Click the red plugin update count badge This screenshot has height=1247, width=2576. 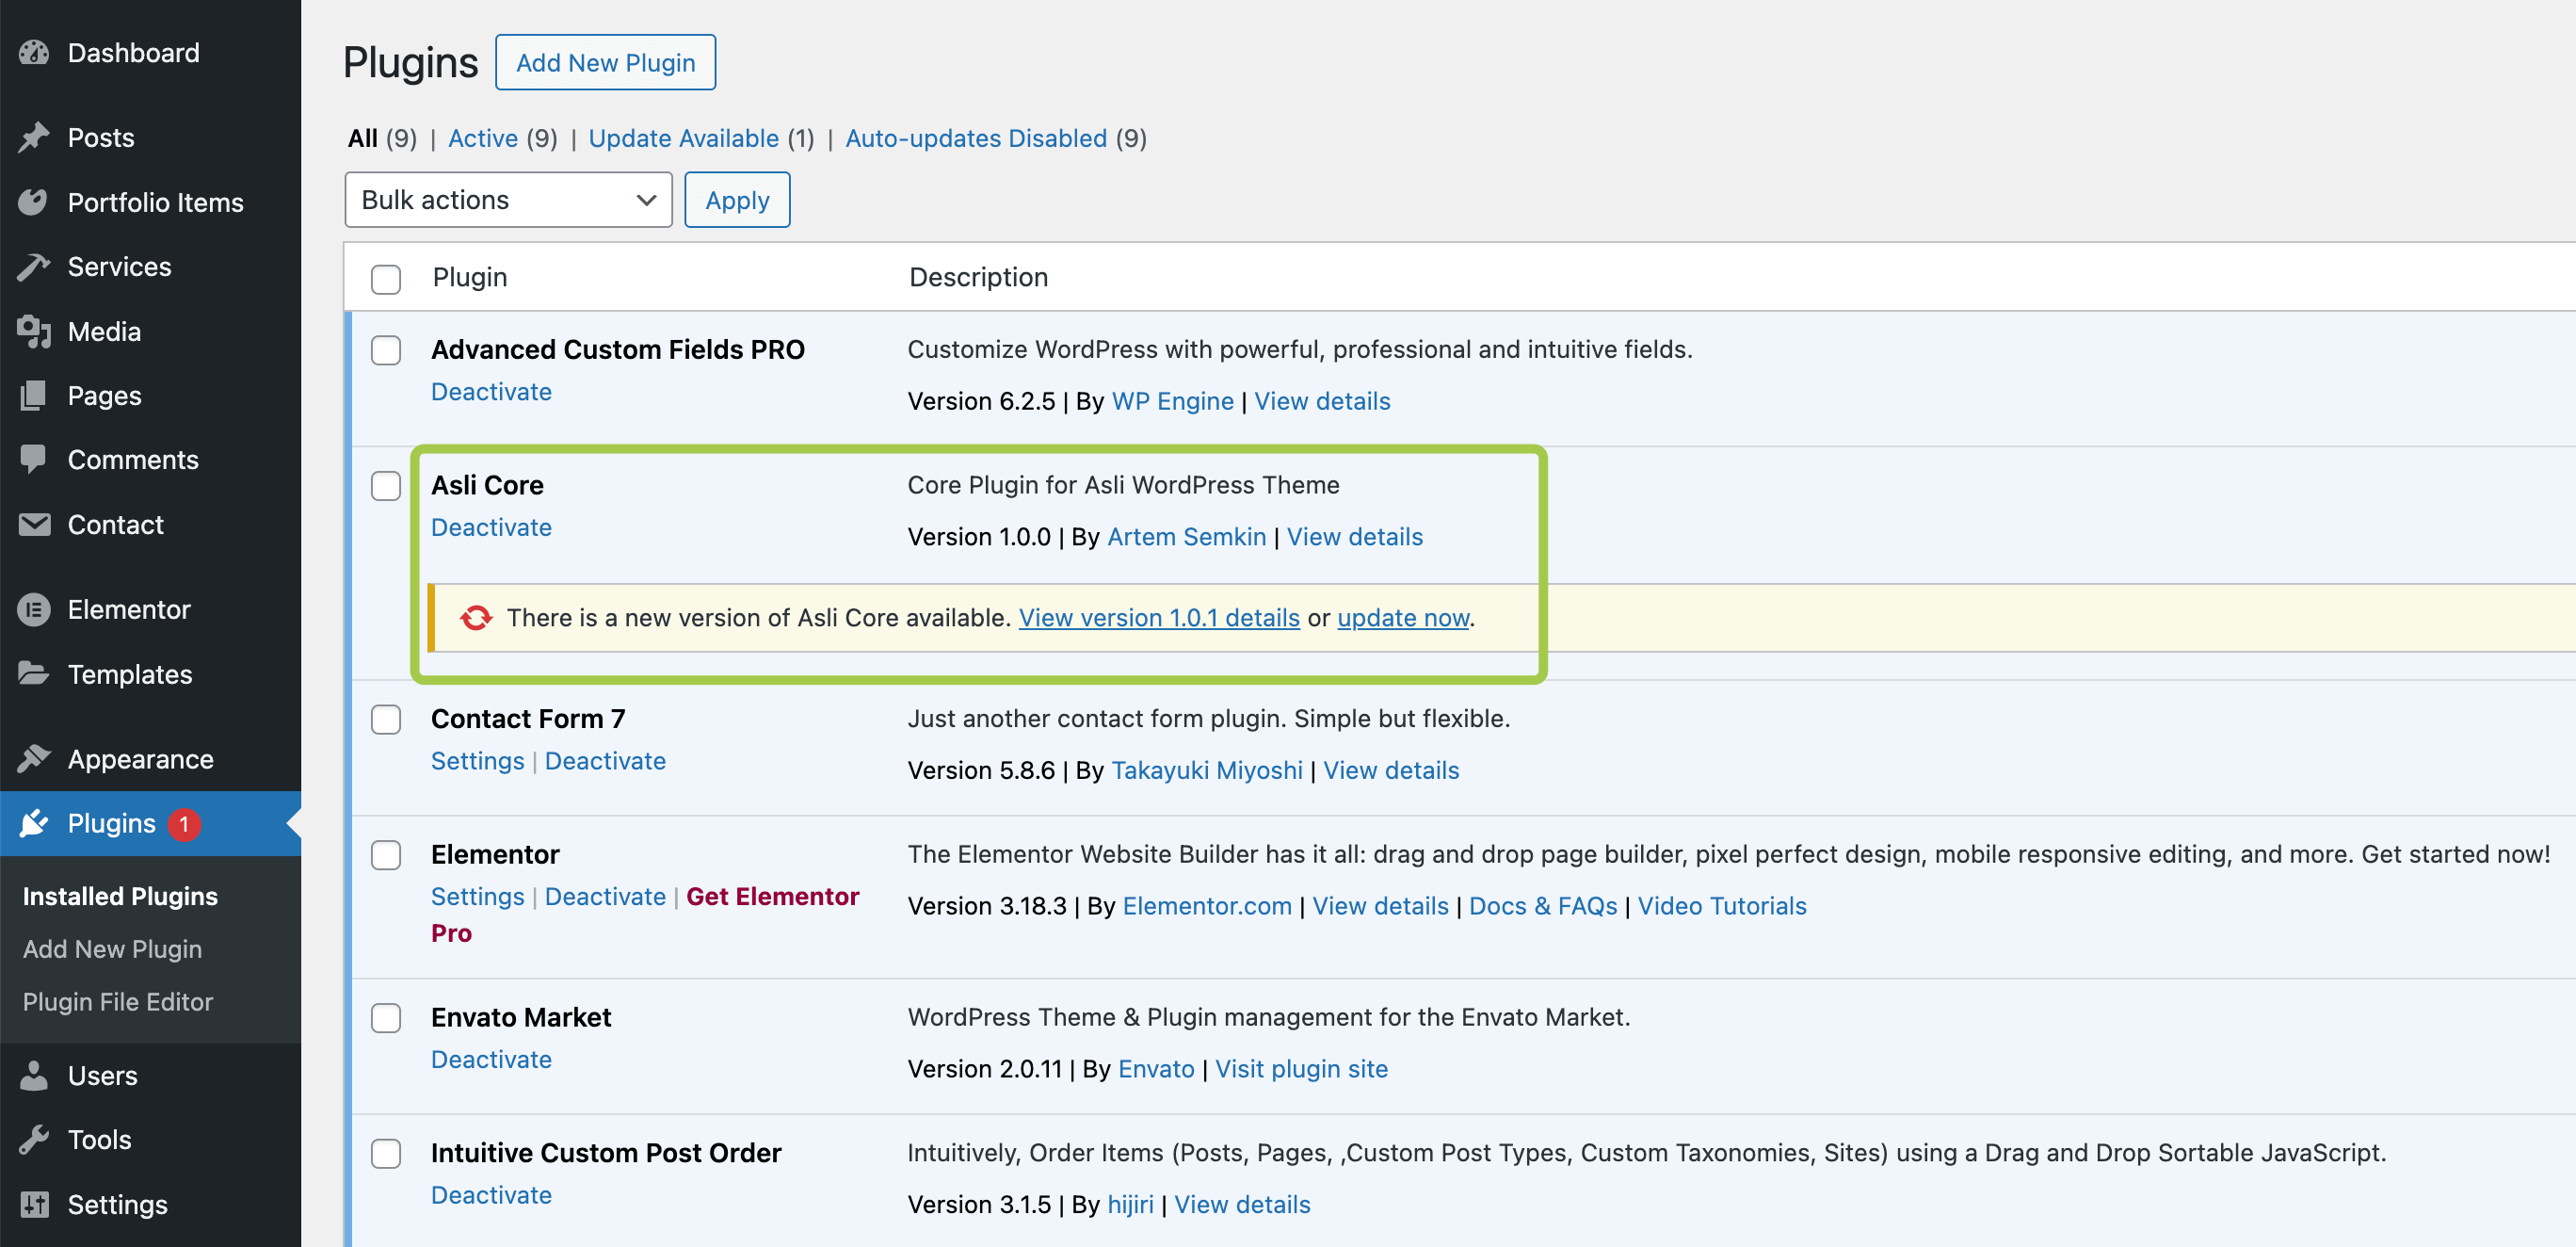pos(184,823)
